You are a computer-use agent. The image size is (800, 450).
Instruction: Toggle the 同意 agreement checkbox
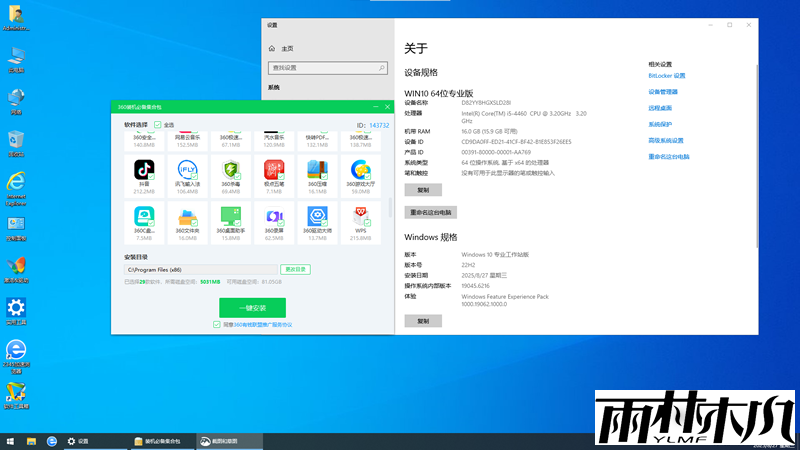[x=217, y=324]
